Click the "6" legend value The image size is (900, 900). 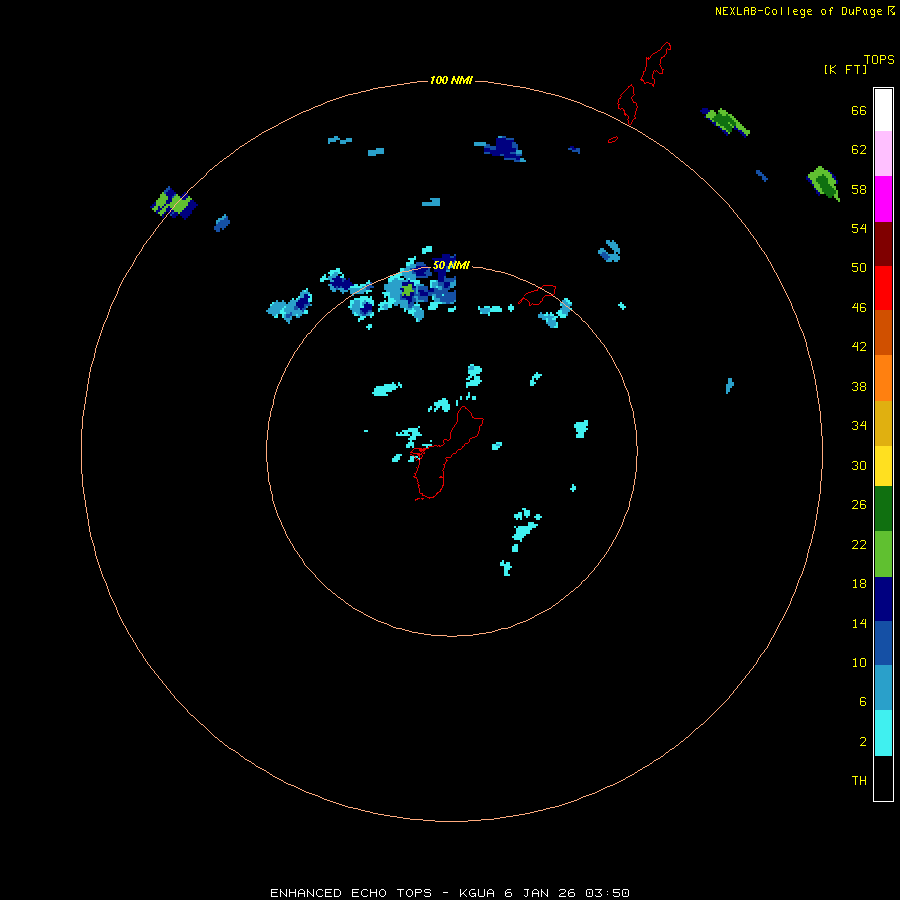click(863, 701)
